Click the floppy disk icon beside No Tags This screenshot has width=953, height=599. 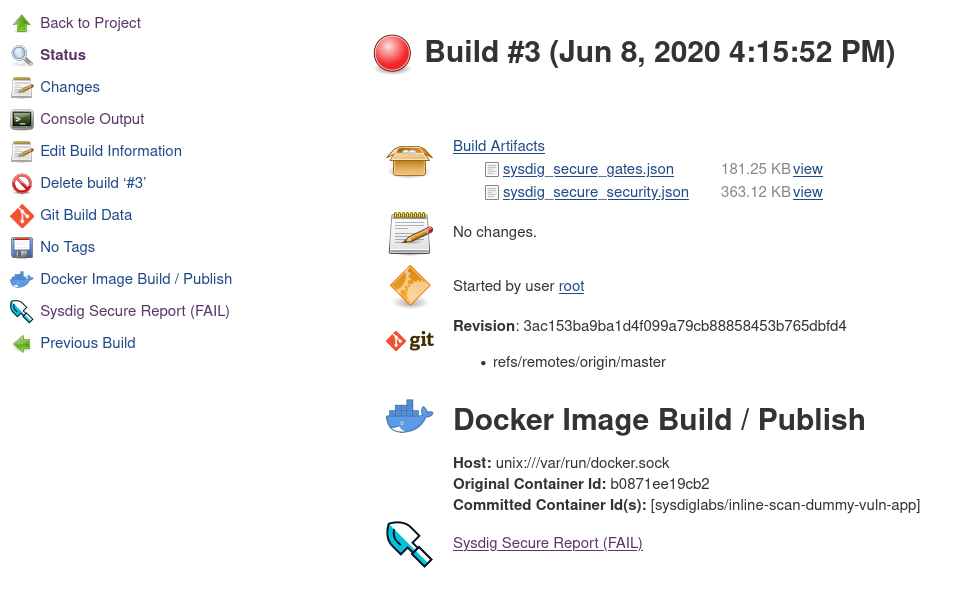[21, 247]
